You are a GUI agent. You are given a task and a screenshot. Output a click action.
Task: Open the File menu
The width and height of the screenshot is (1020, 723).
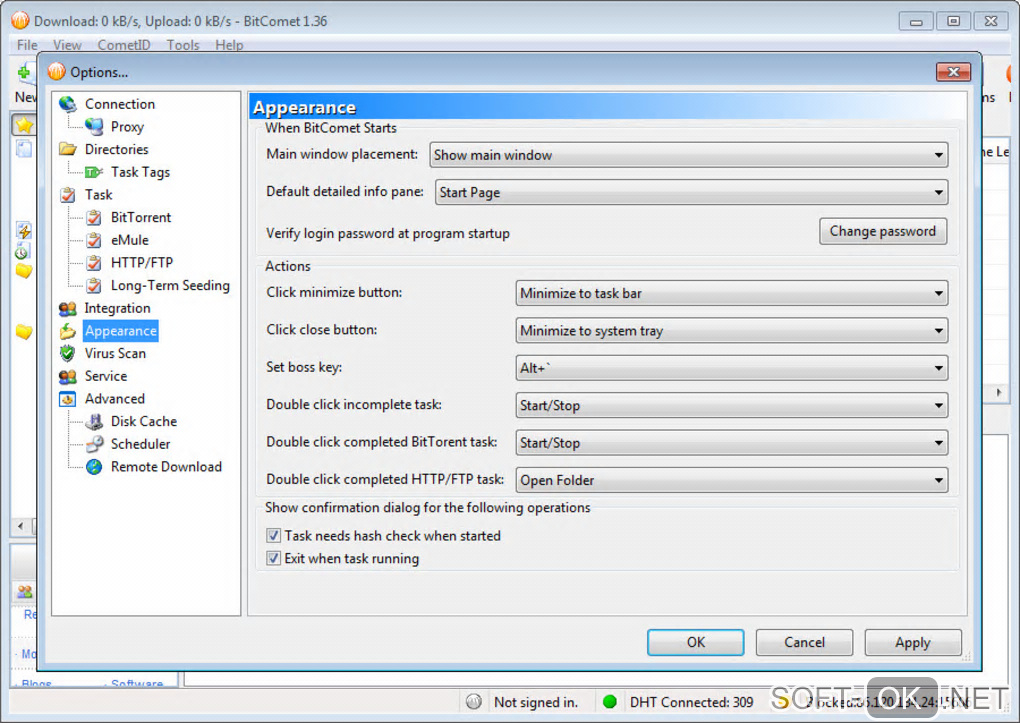pos(27,45)
